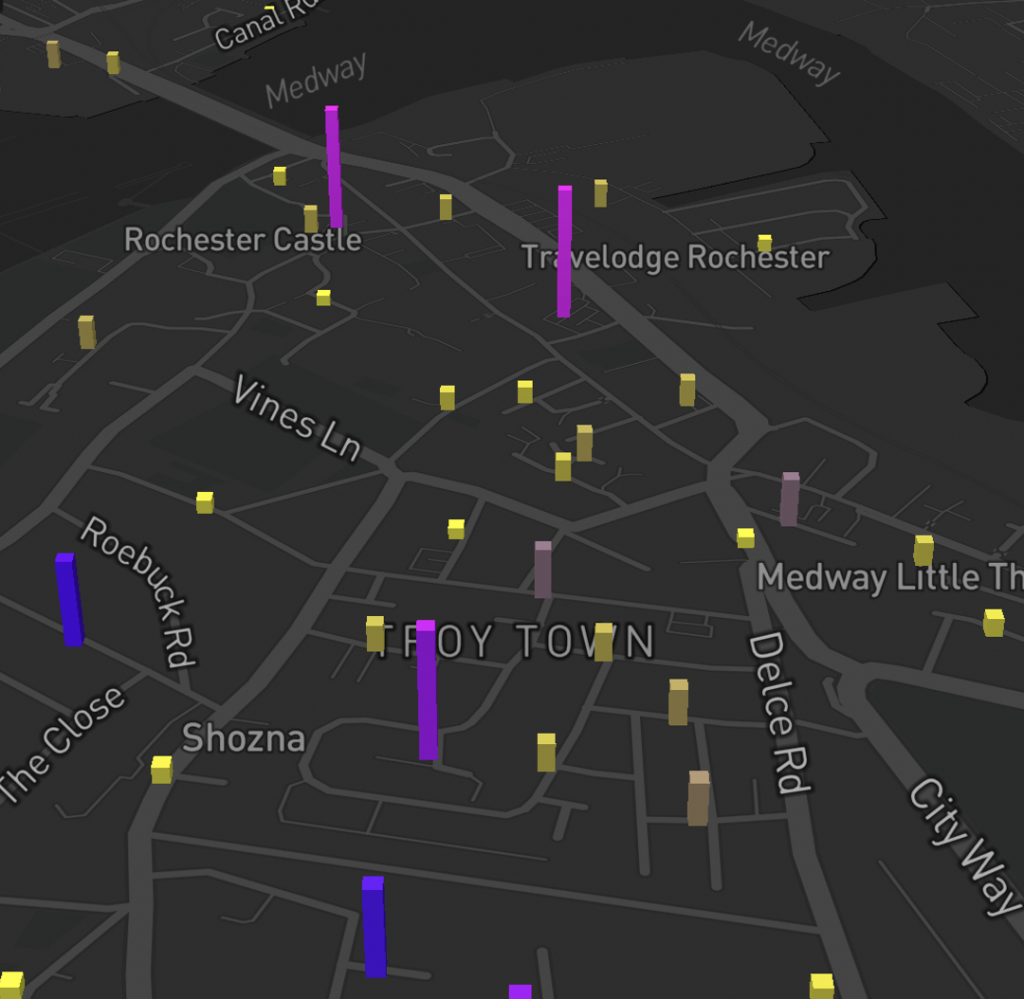
Task: Select the tan bar left of Delce Rd label
Action: pyautogui.click(x=698, y=798)
